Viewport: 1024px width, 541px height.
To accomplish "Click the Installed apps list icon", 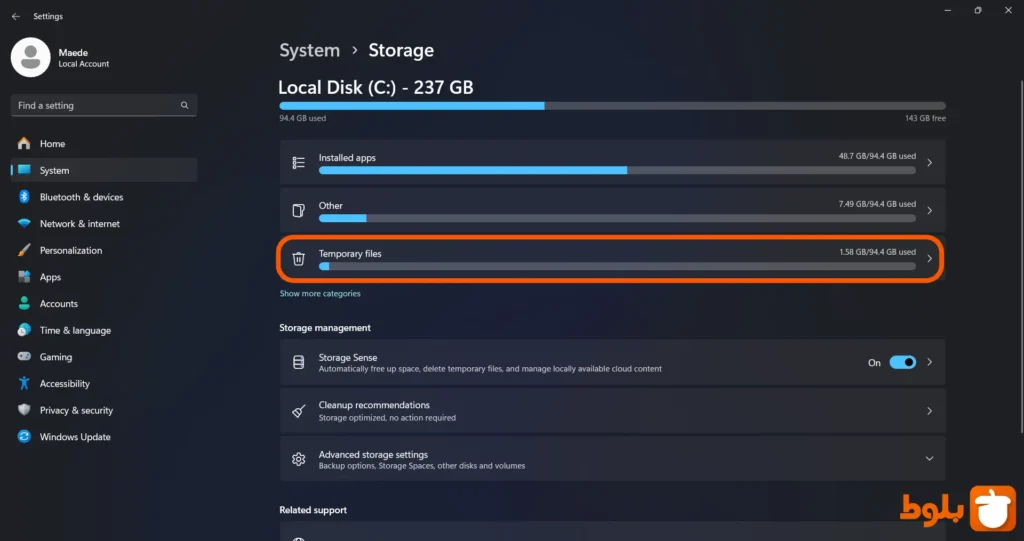I will pos(298,162).
